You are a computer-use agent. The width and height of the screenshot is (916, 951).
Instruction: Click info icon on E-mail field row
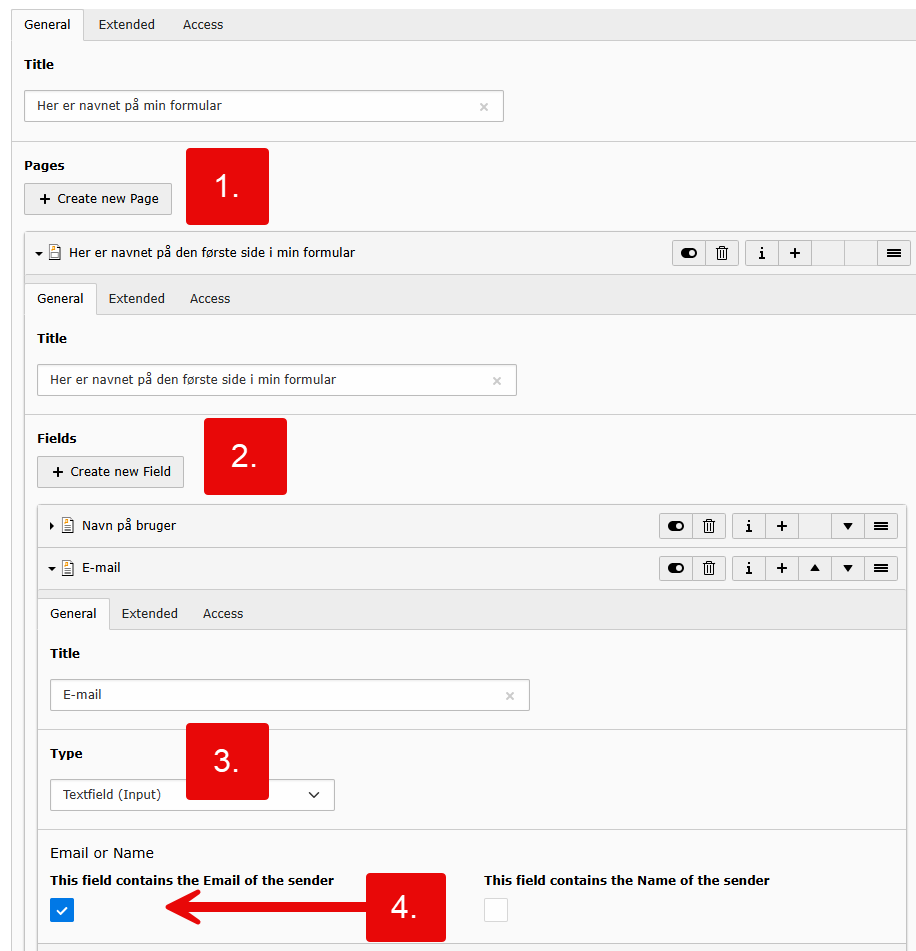click(x=748, y=568)
